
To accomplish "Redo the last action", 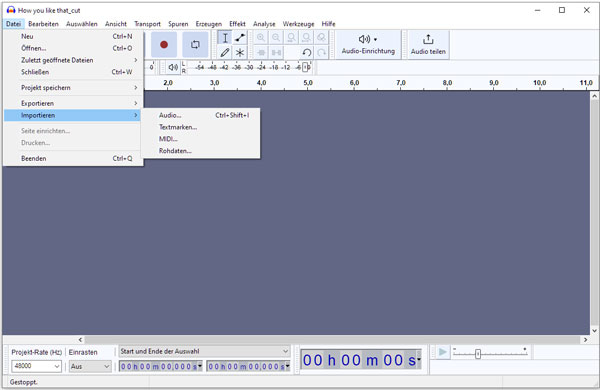I will 321,52.
